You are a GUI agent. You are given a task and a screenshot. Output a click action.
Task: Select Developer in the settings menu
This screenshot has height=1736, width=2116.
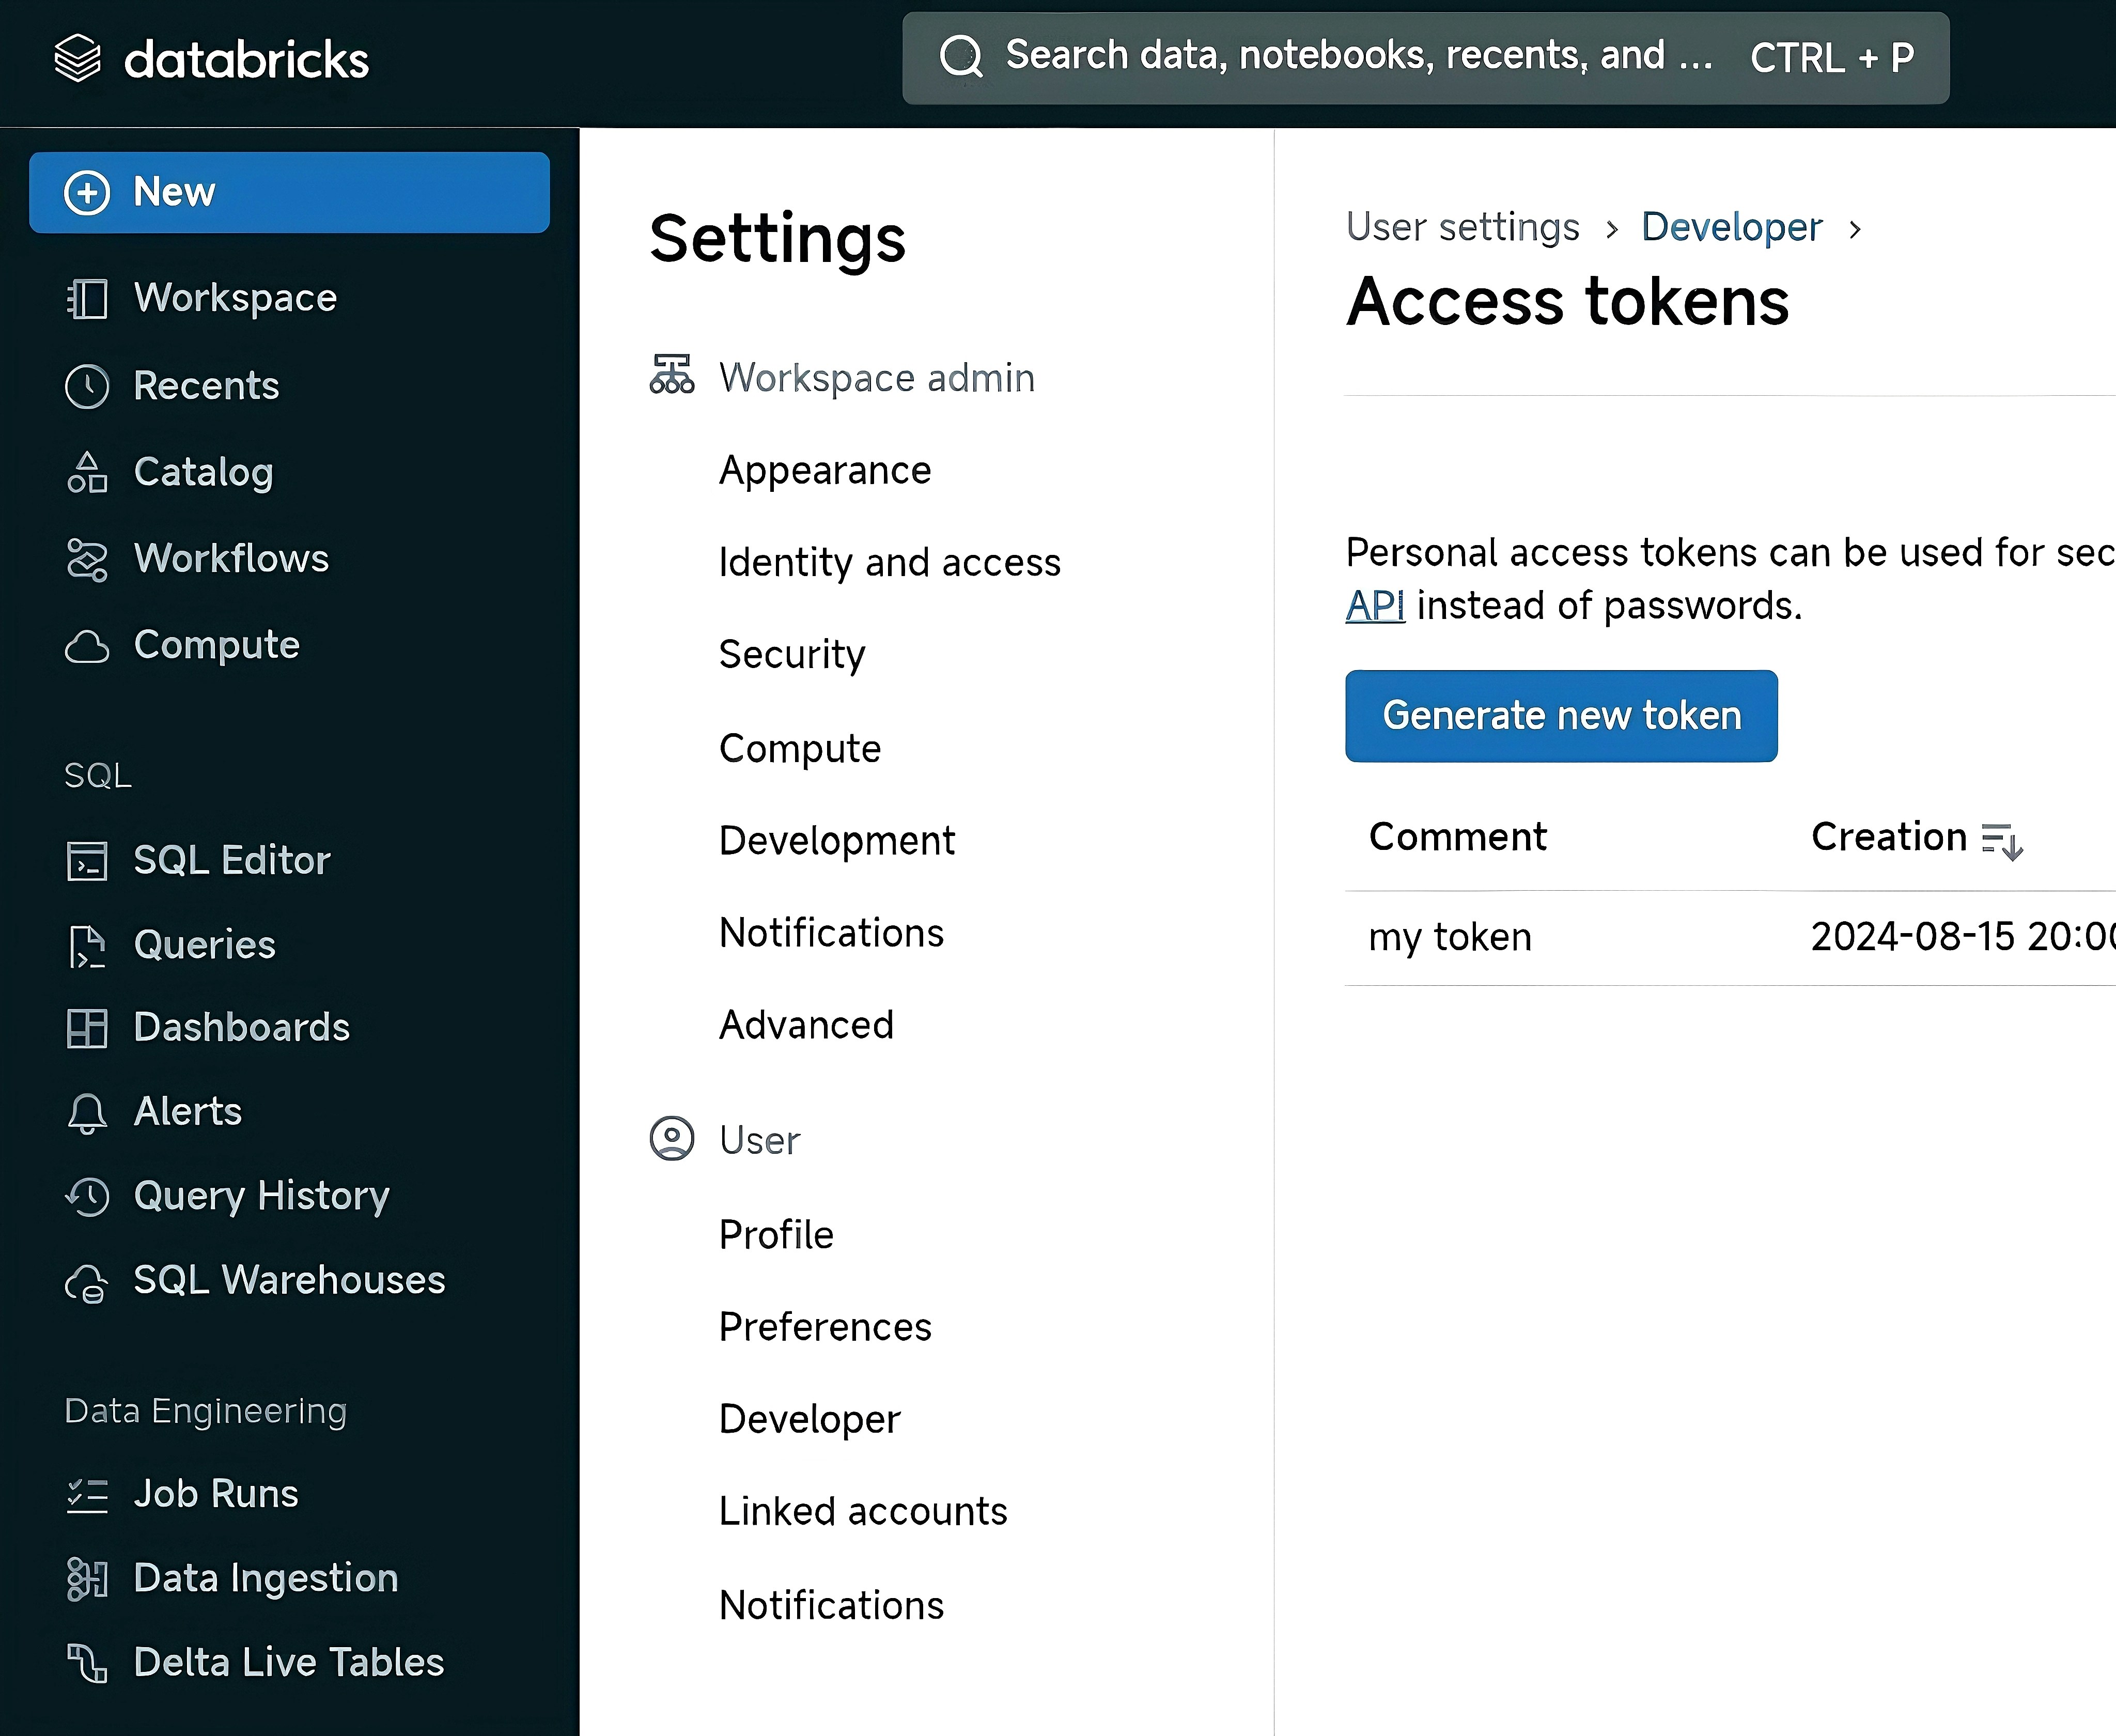[x=810, y=1419]
